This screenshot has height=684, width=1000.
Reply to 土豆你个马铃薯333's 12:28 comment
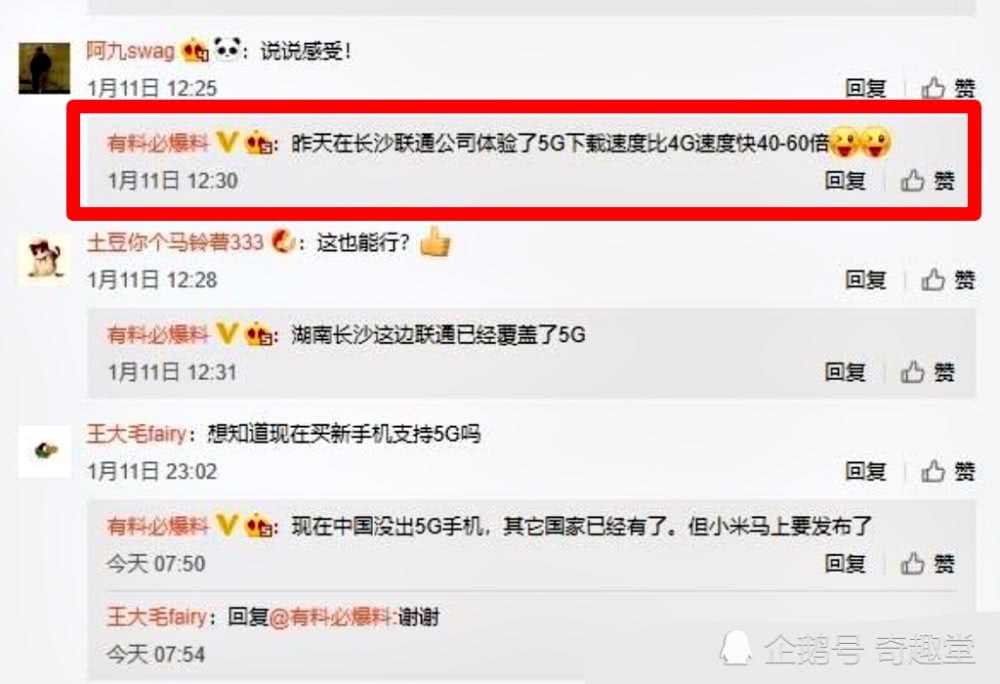point(865,280)
